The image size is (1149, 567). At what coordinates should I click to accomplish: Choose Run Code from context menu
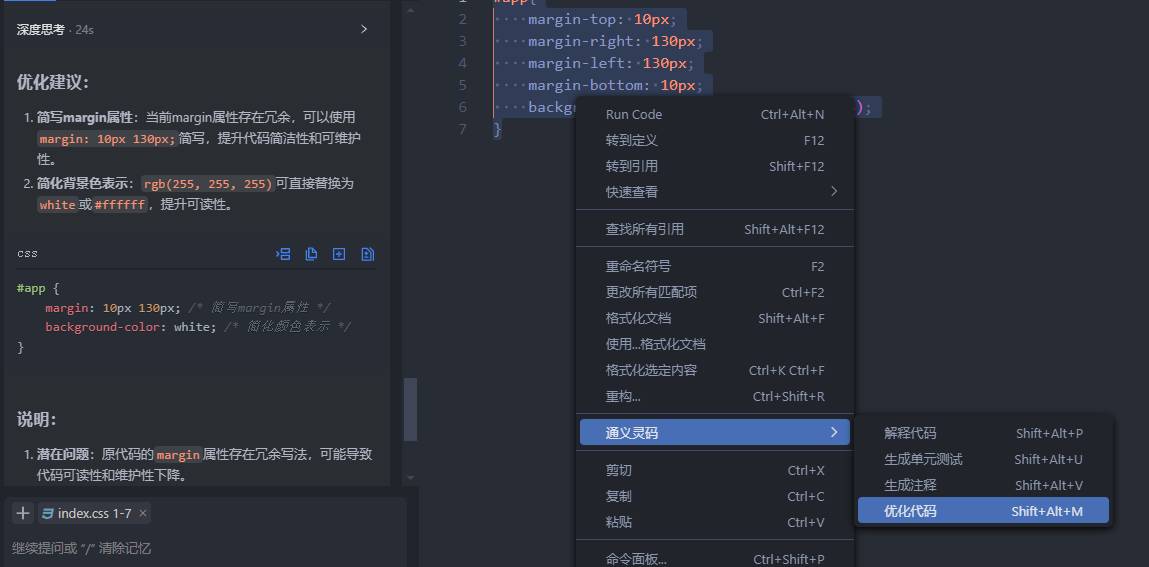click(714, 114)
